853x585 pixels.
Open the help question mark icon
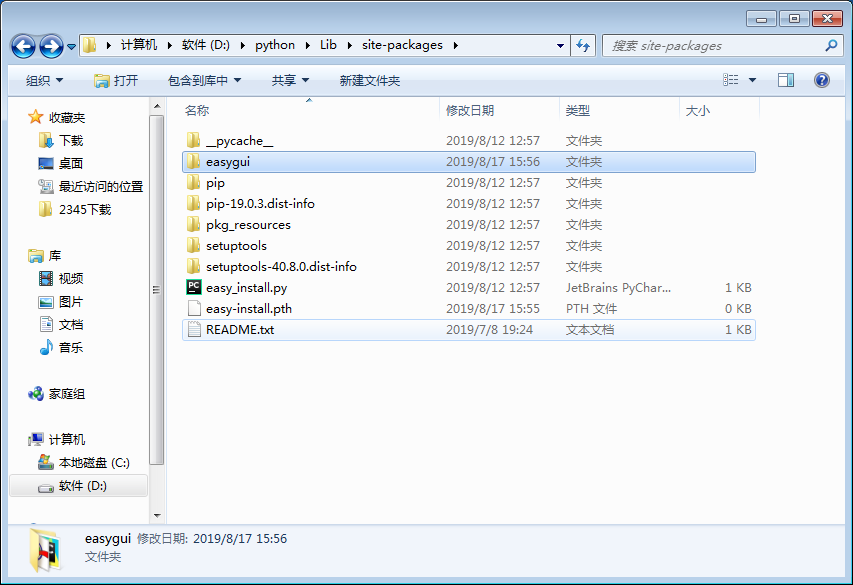tap(822, 80)
